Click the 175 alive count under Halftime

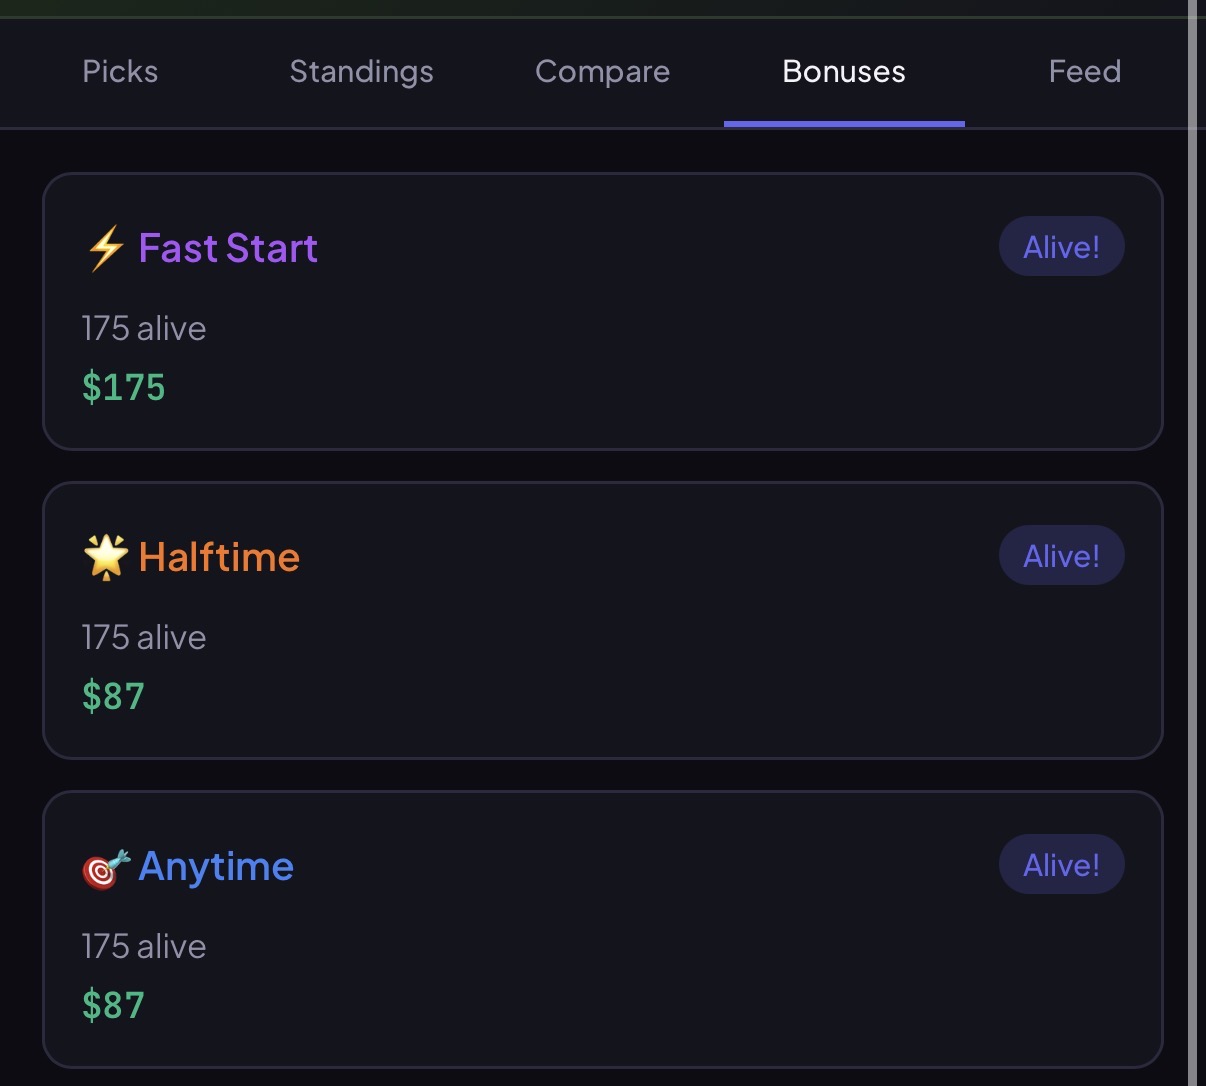[143, 637]
